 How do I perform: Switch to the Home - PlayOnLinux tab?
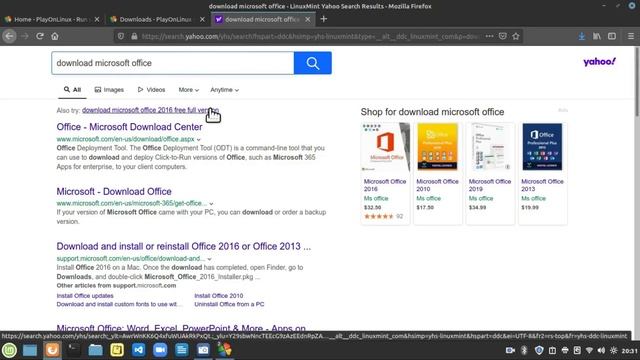tap(51, 19)
